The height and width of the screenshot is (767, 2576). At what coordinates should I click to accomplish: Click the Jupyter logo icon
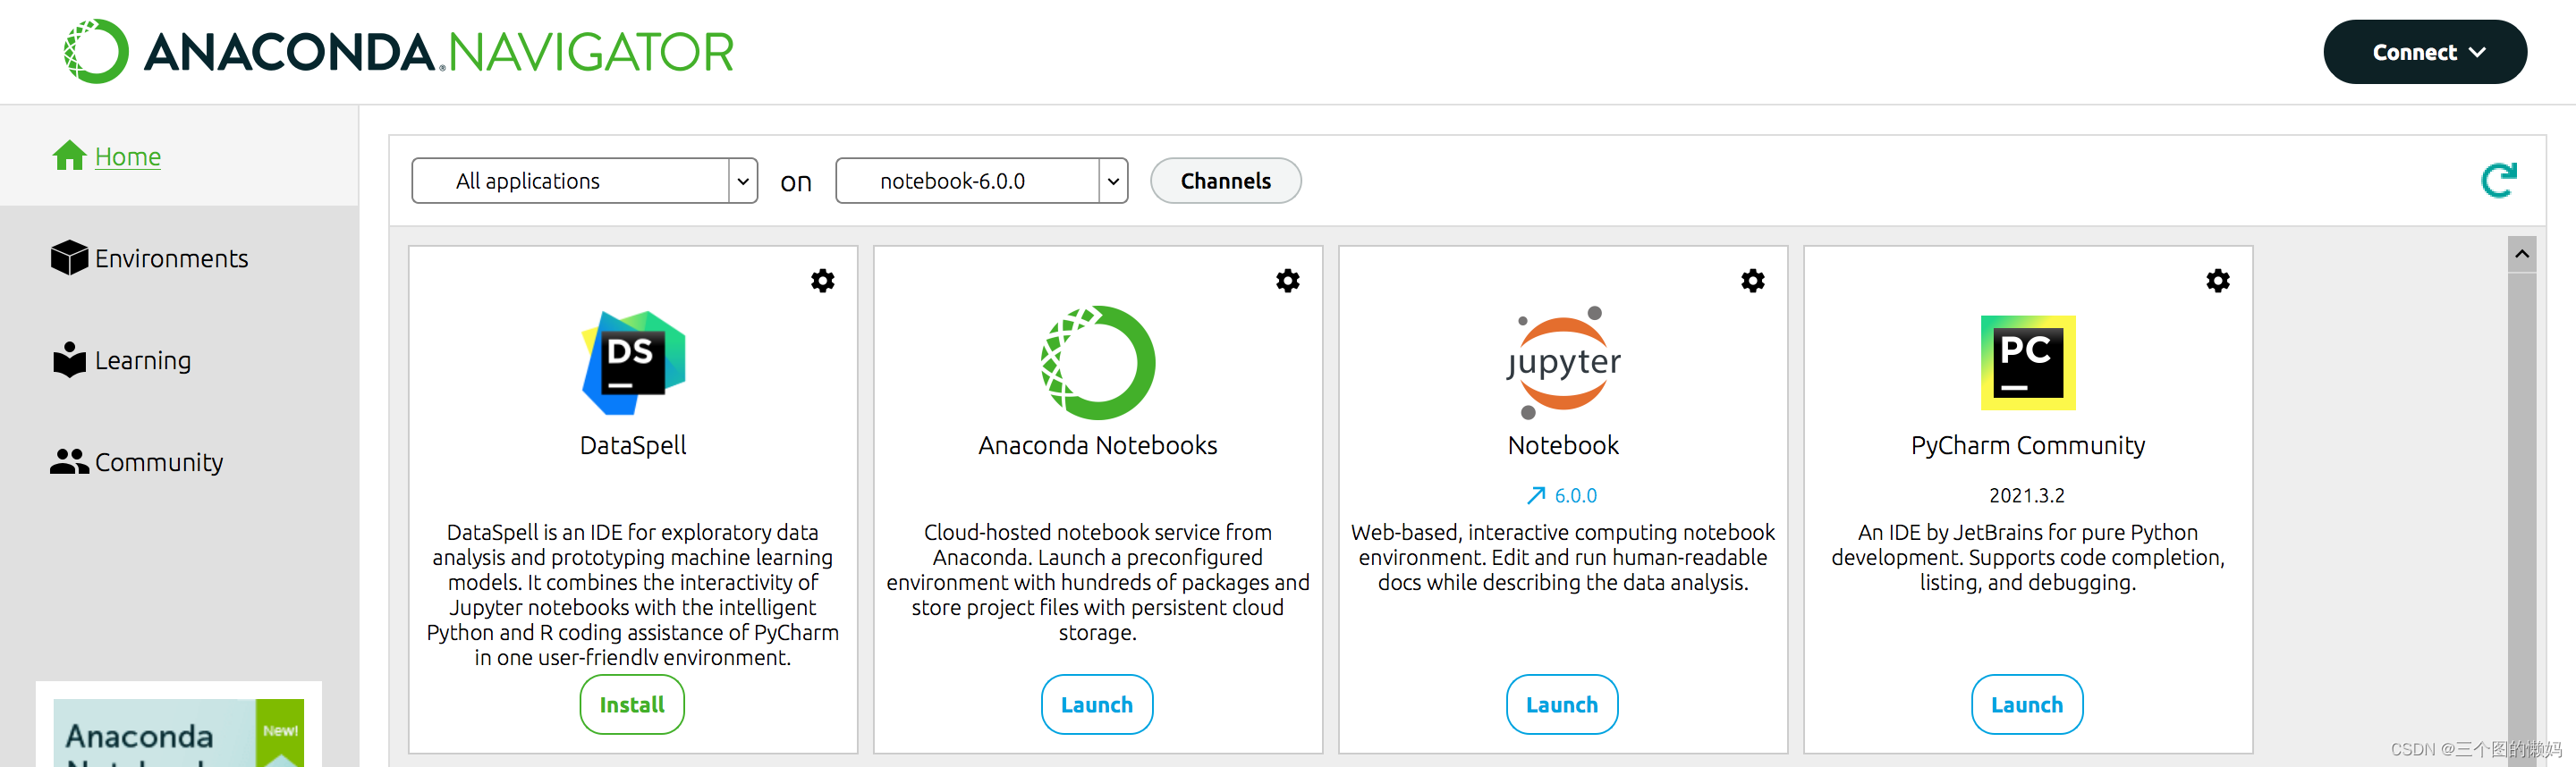click(x=1563, y=362)
